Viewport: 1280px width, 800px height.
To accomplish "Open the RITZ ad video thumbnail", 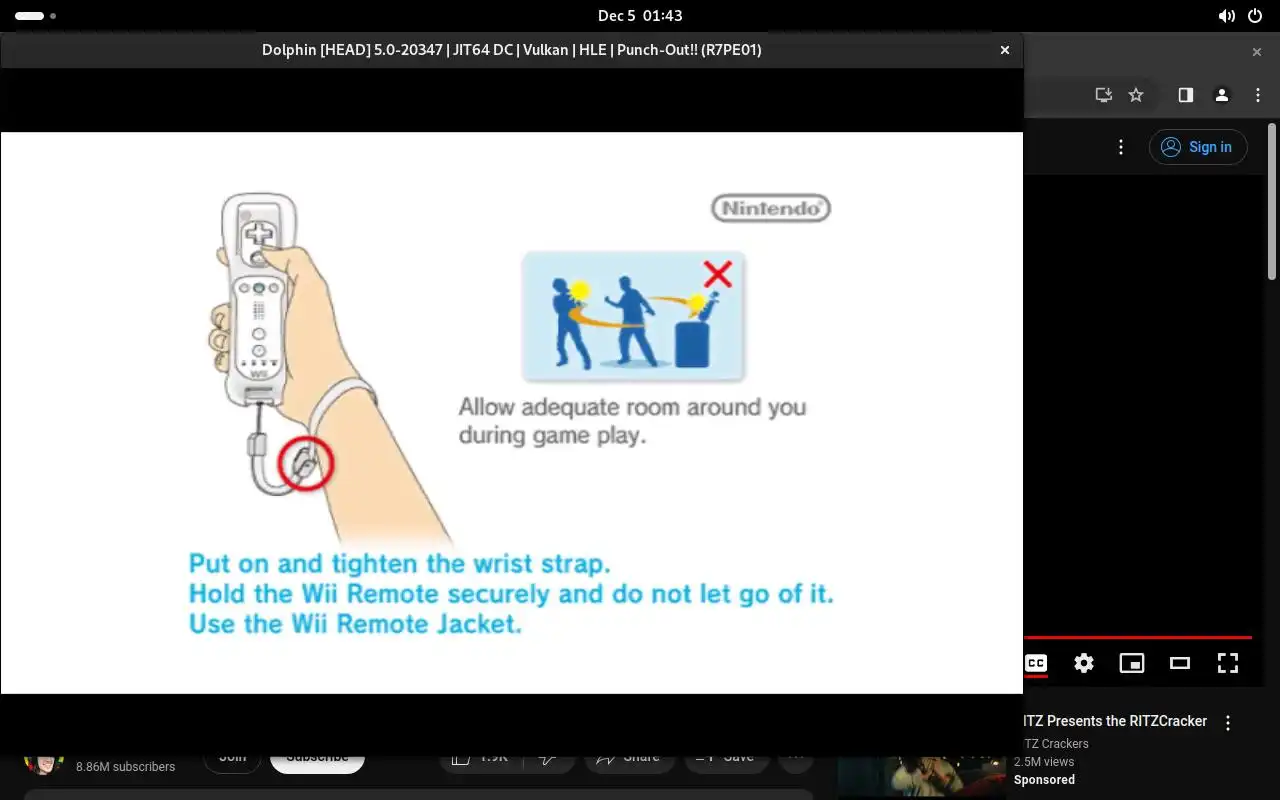I will pyautogui.click(x=922, y=778).
